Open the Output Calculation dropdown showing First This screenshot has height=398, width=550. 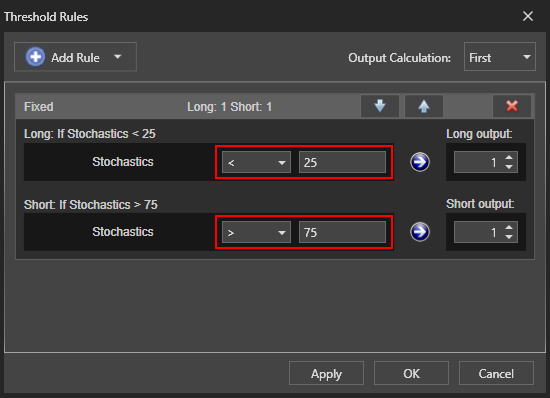pos(499,57)
